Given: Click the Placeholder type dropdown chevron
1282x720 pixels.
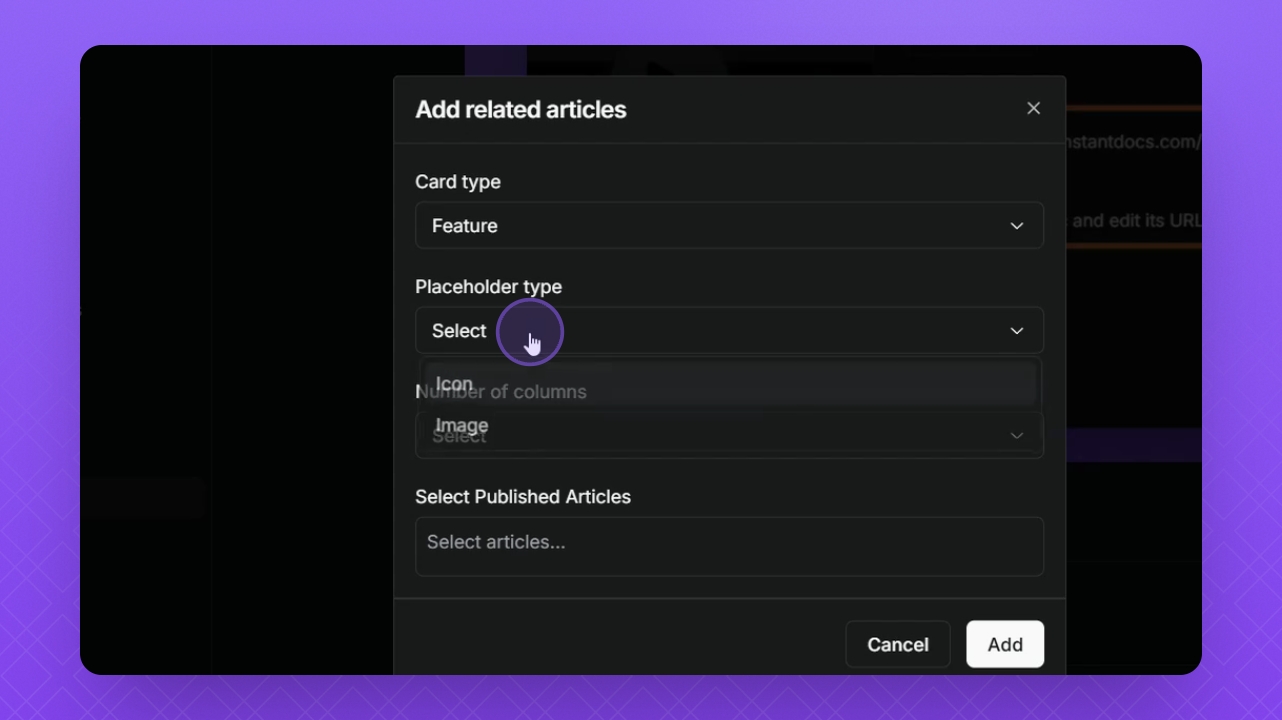Looking at the screenshot, I should [x=1017, y=331].
